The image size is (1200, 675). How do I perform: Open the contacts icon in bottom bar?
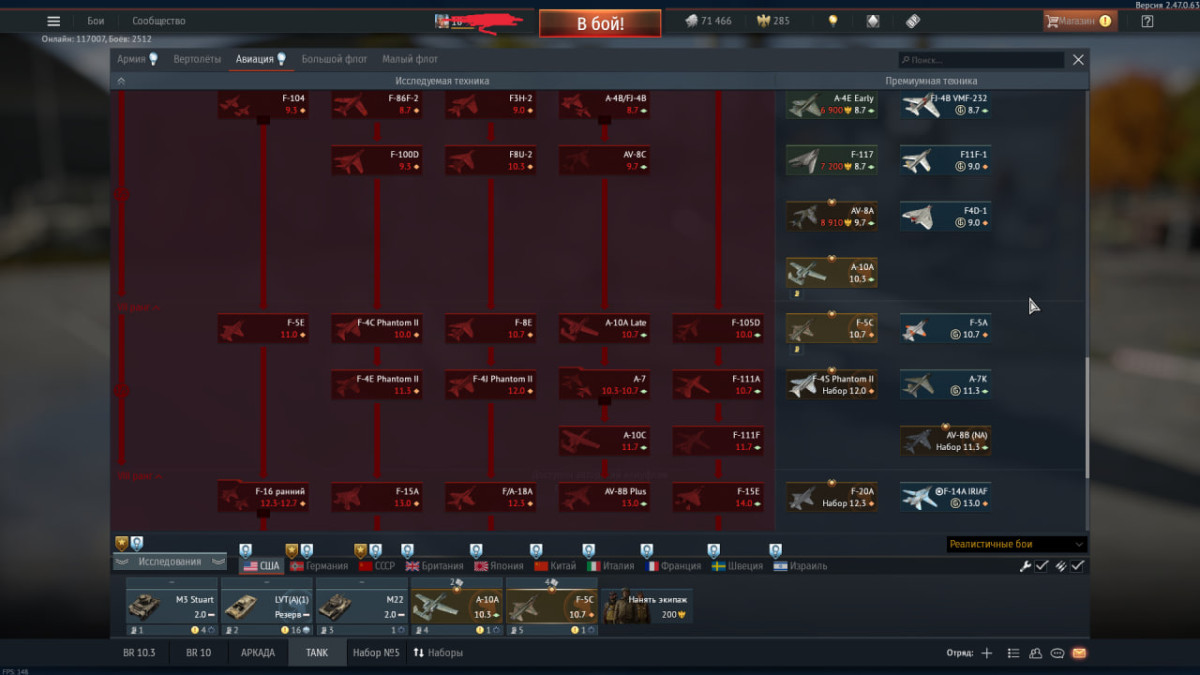tap(1035, 653)
